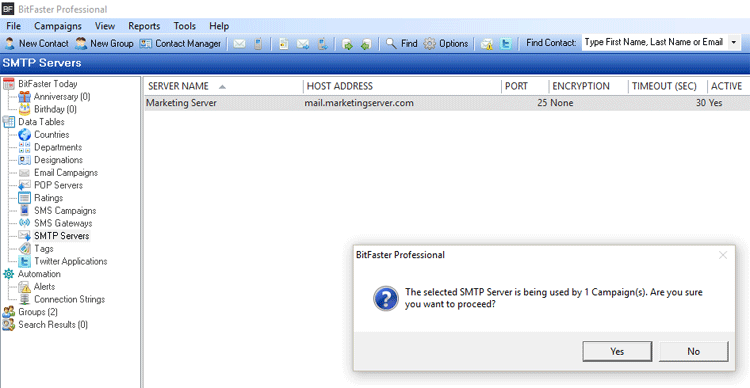Click into the Find Contact search field
The height and width of the screenshot is (388, 750).
point(654,42)
